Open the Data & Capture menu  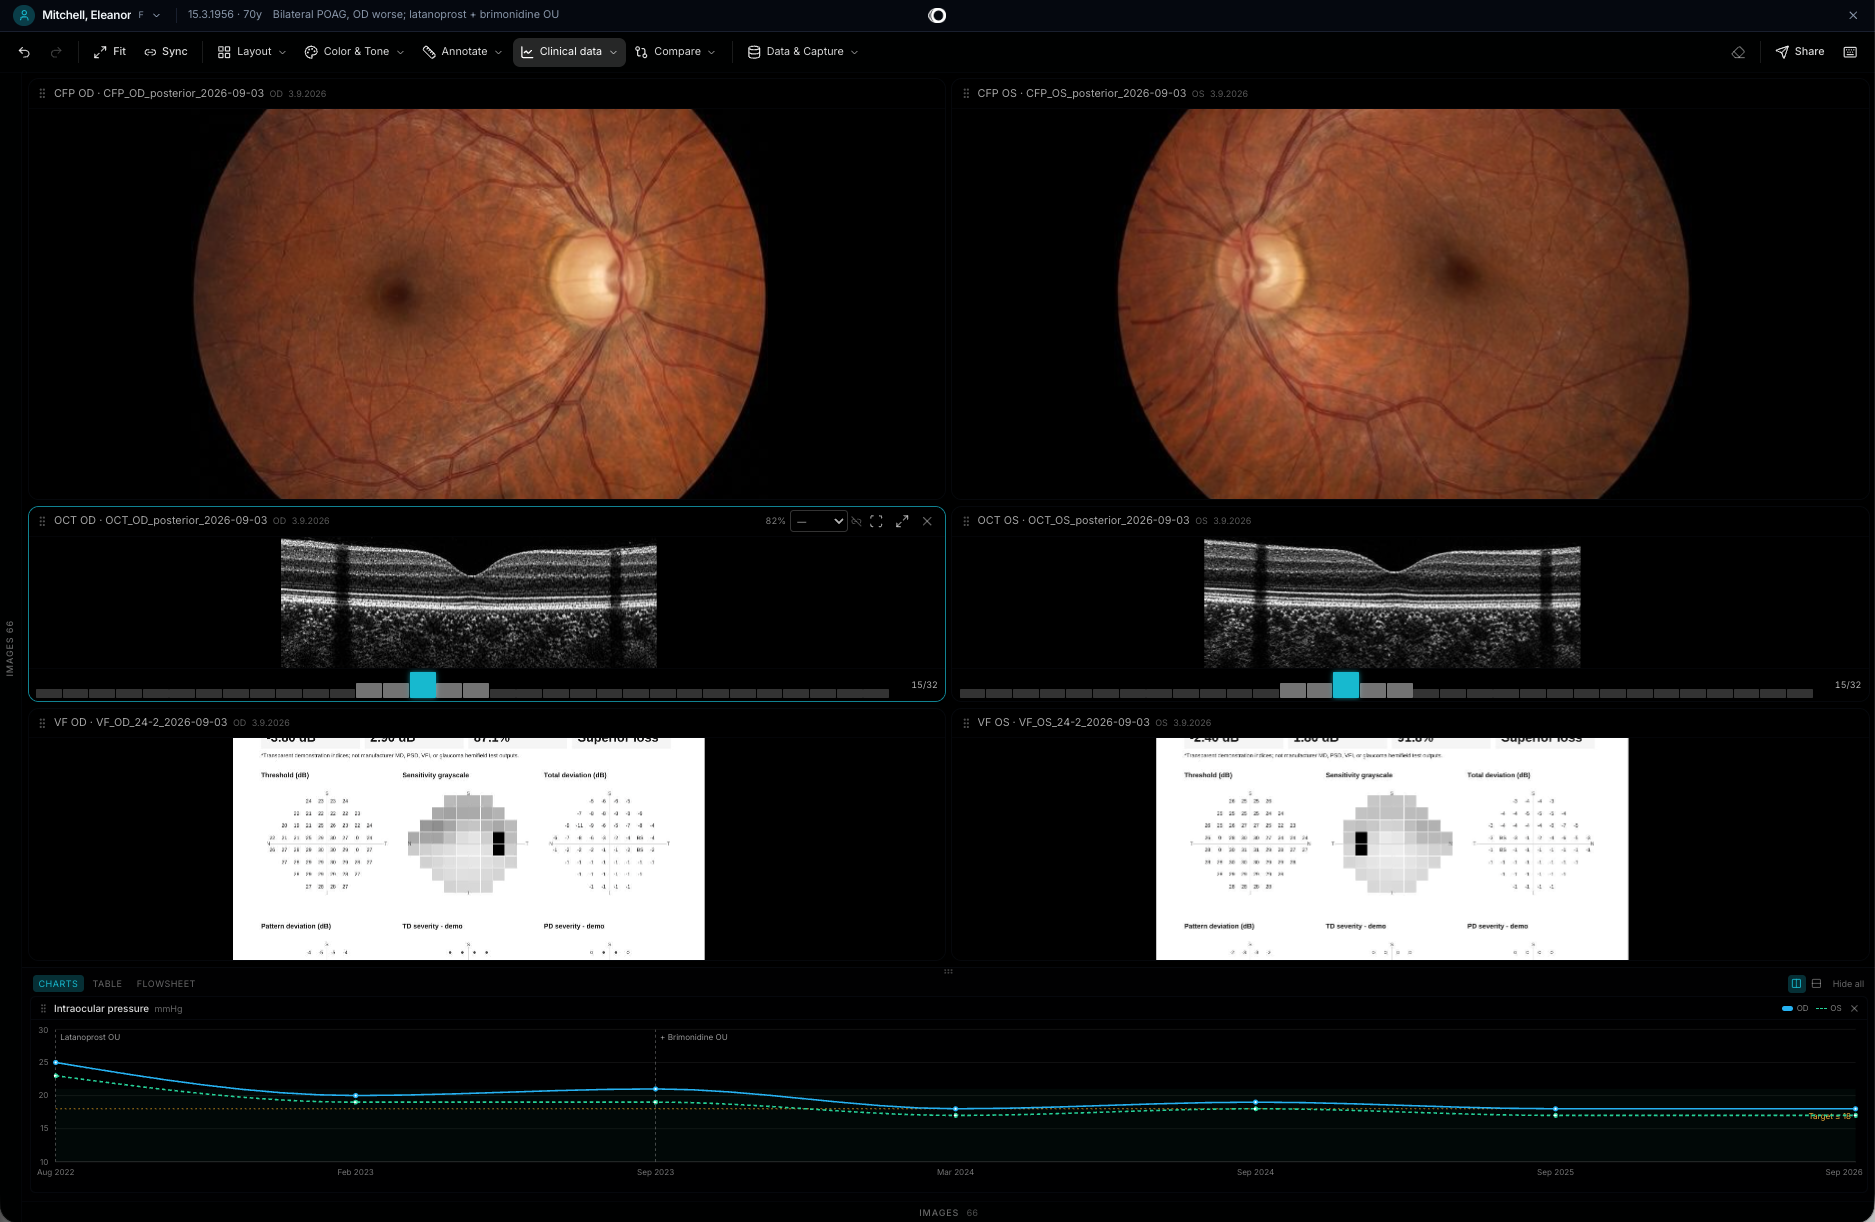coord(803,52)
